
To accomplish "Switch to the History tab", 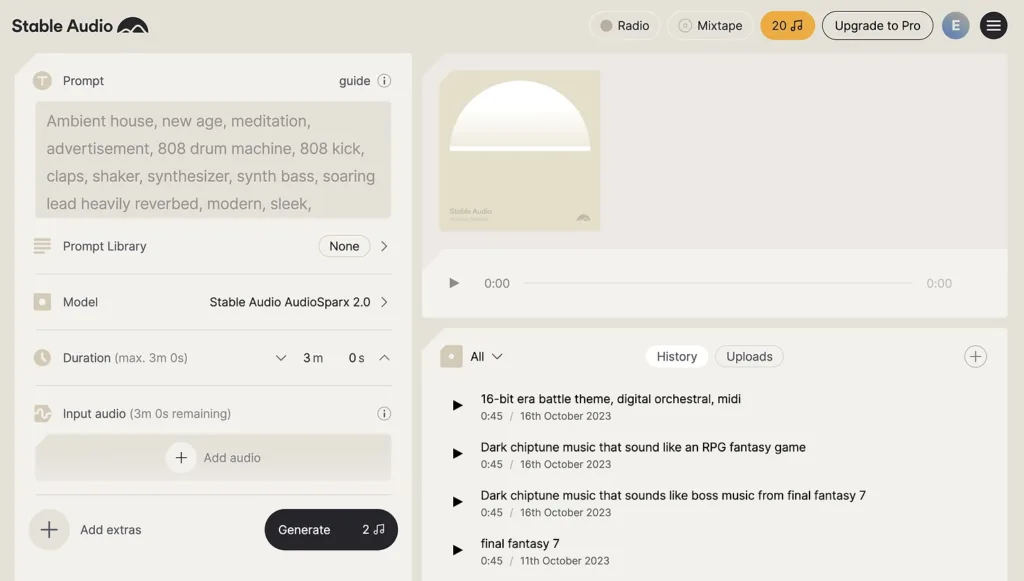I will 676,357.
